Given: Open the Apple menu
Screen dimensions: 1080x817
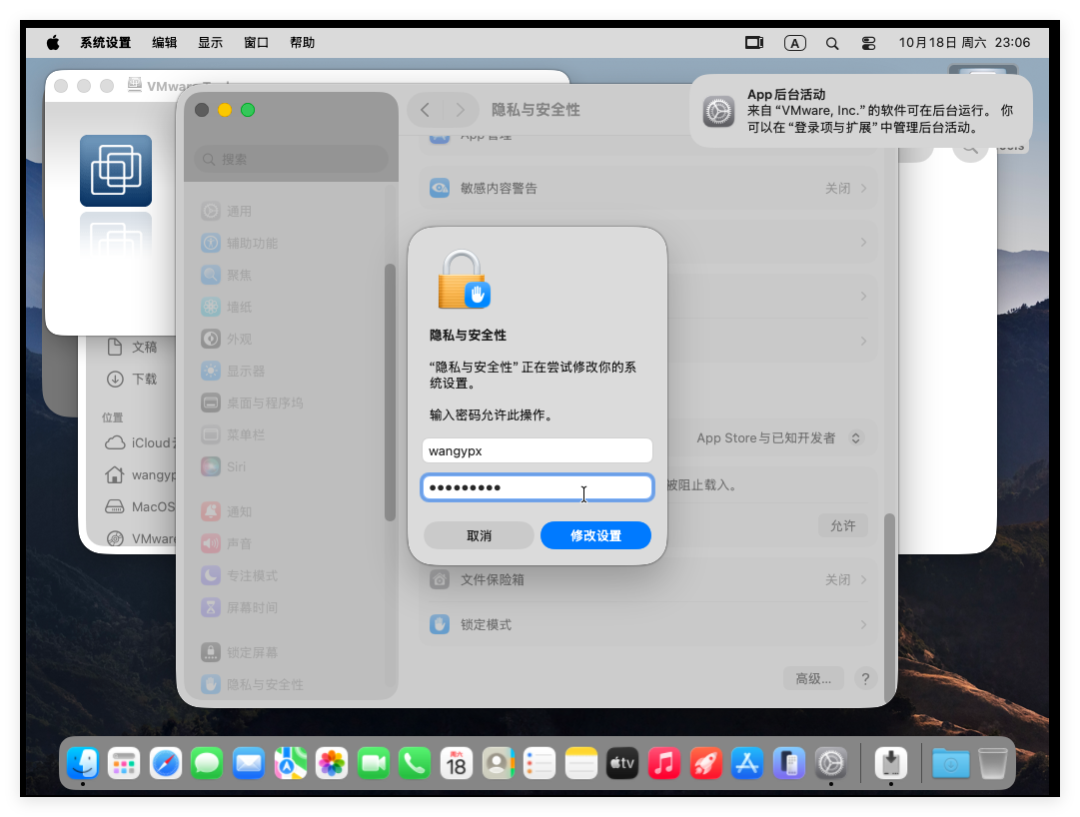Looking at the screenshot, I should tap(53, 43).
